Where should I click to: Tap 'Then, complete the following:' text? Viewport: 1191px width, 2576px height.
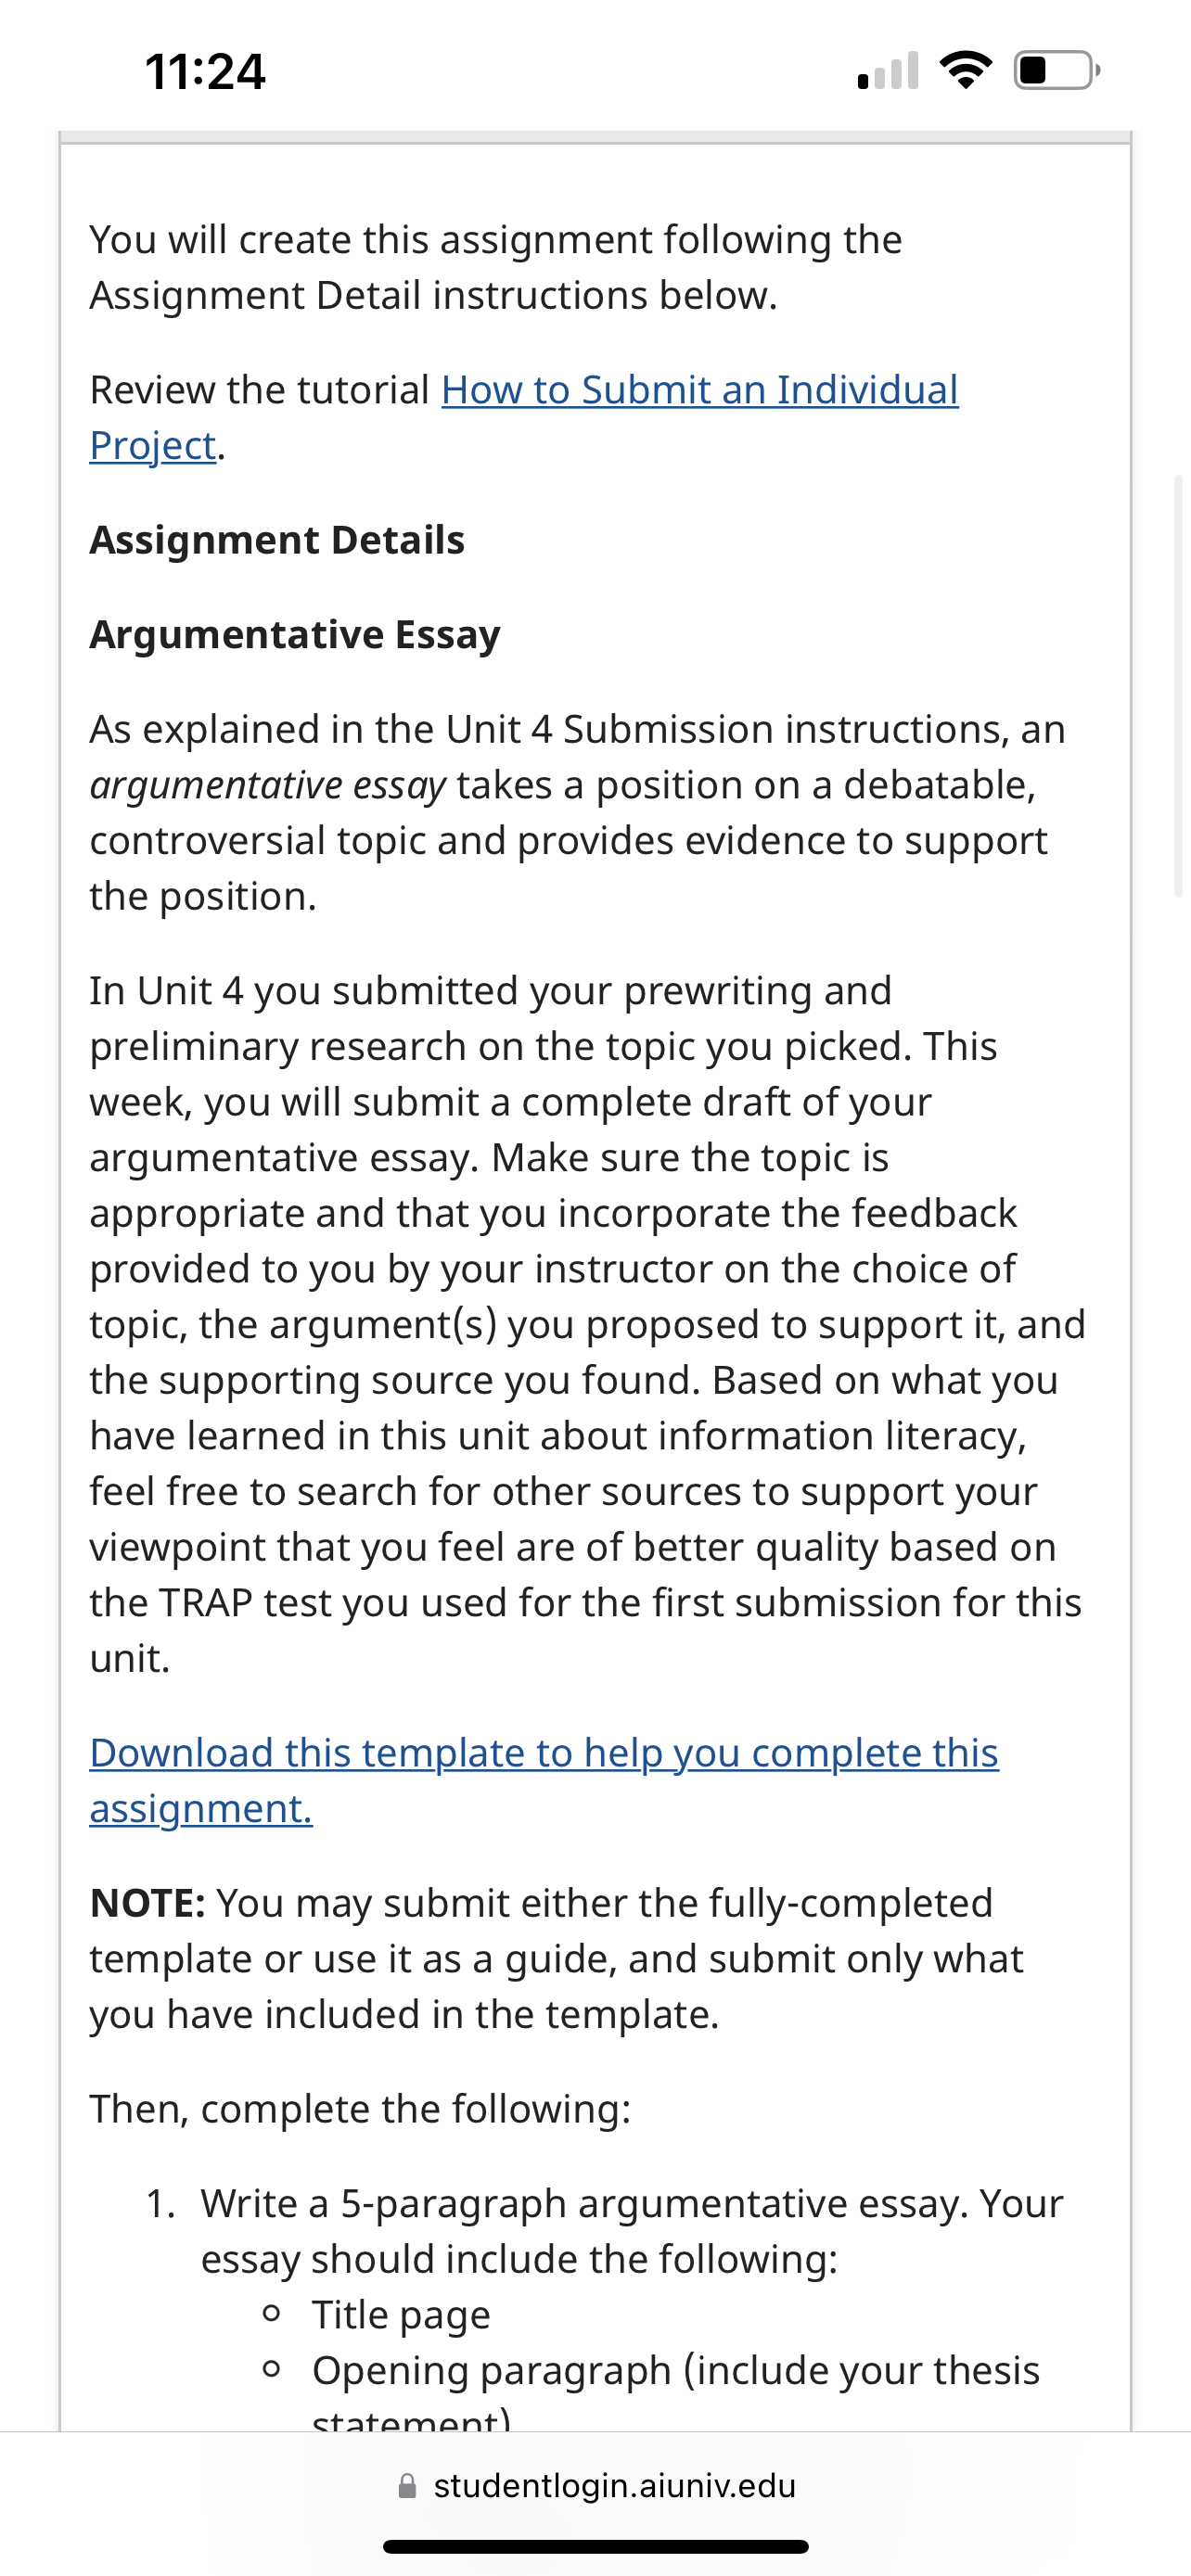click(x=360, y=2109)
